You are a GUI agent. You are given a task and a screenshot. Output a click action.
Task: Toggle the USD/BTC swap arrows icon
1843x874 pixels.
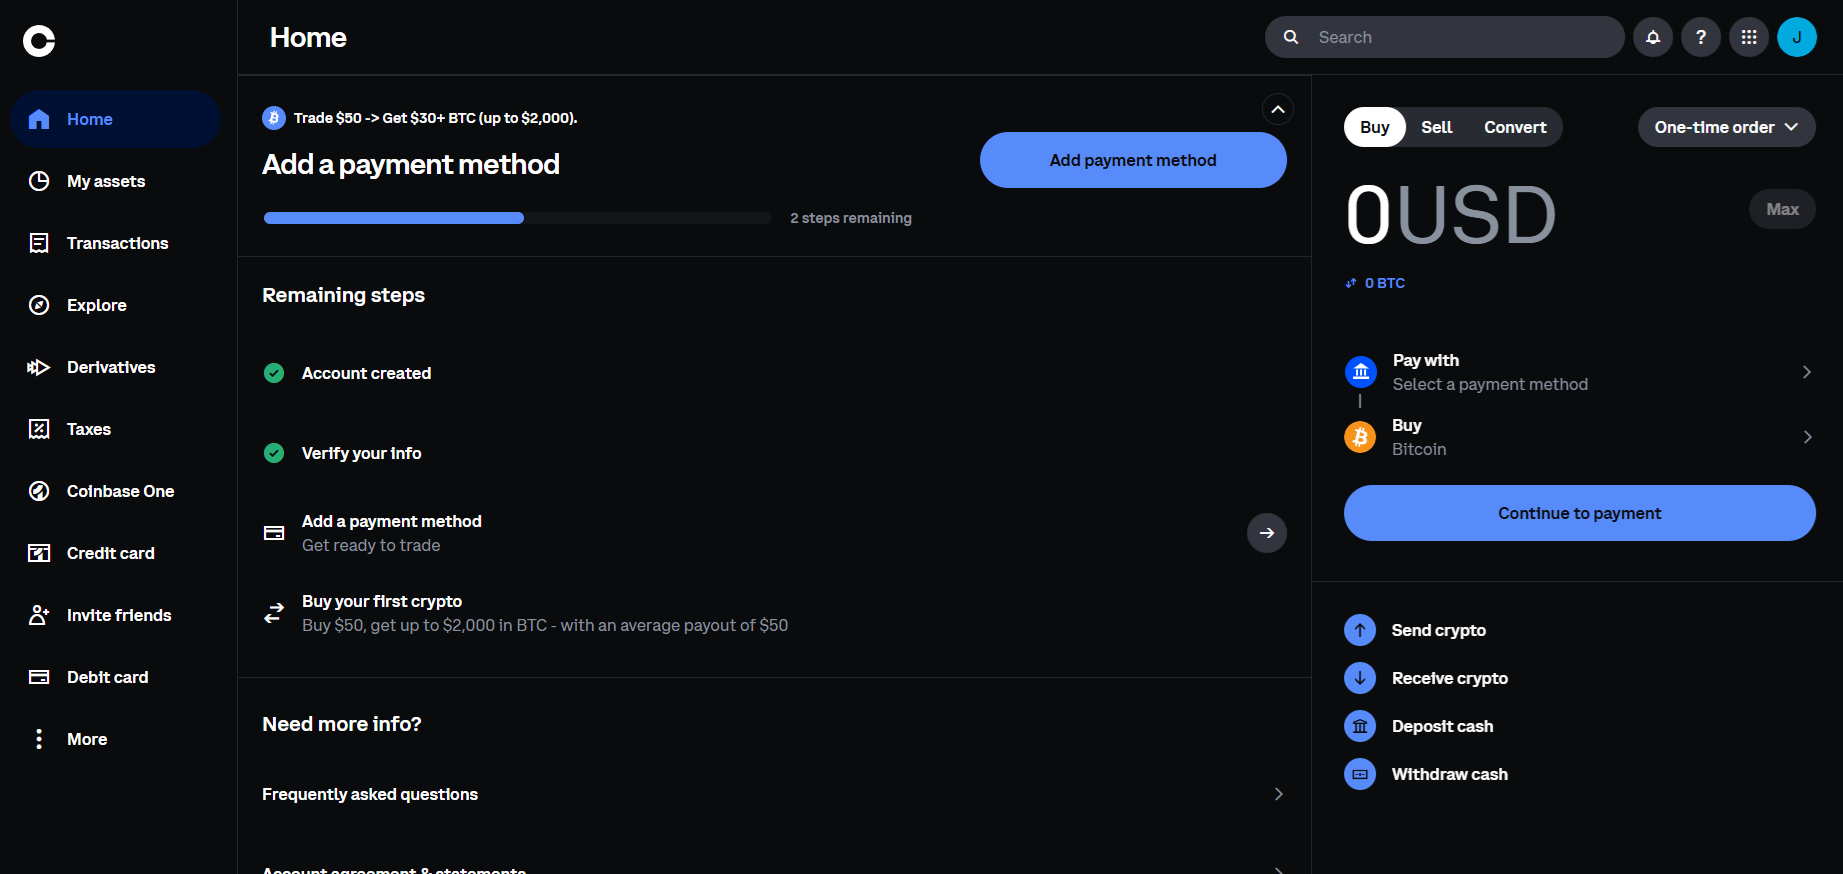coord(1351,283)
